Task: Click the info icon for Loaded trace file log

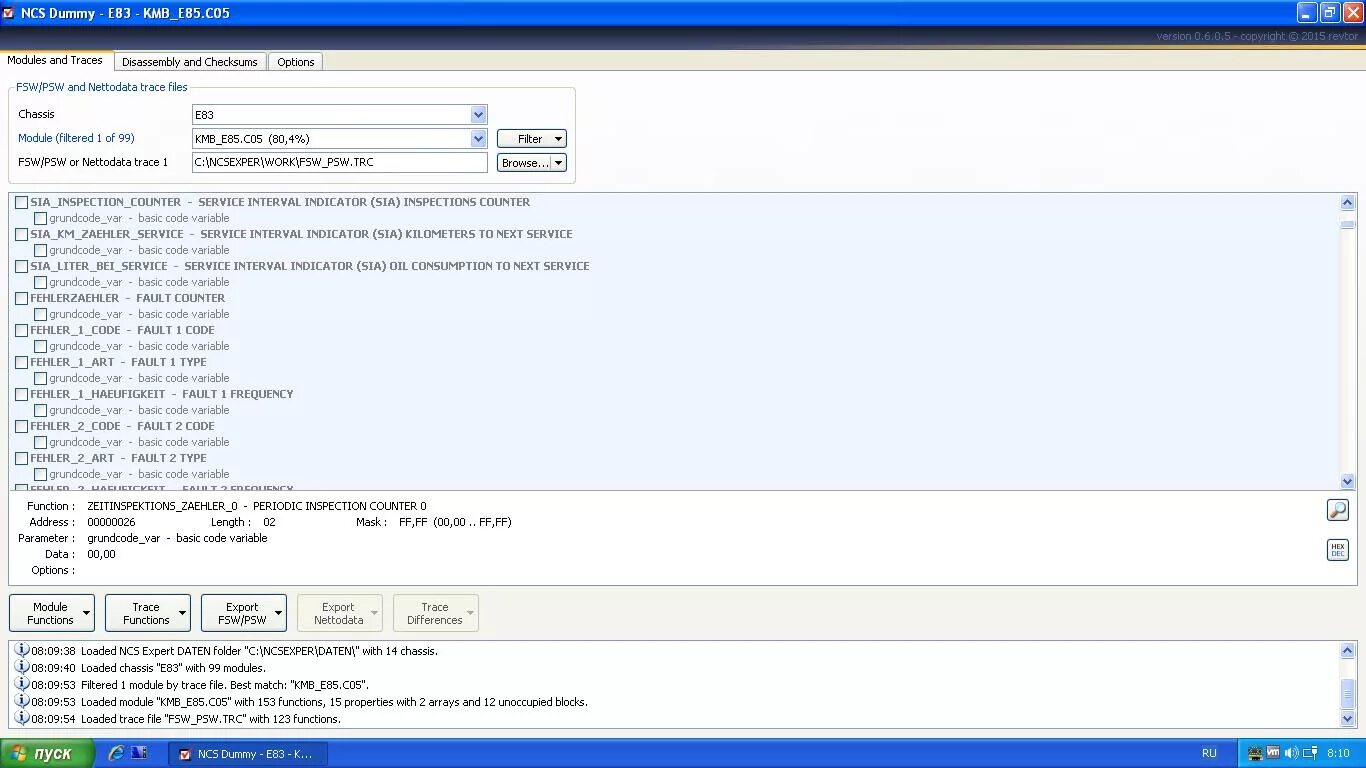Action: 21,718
